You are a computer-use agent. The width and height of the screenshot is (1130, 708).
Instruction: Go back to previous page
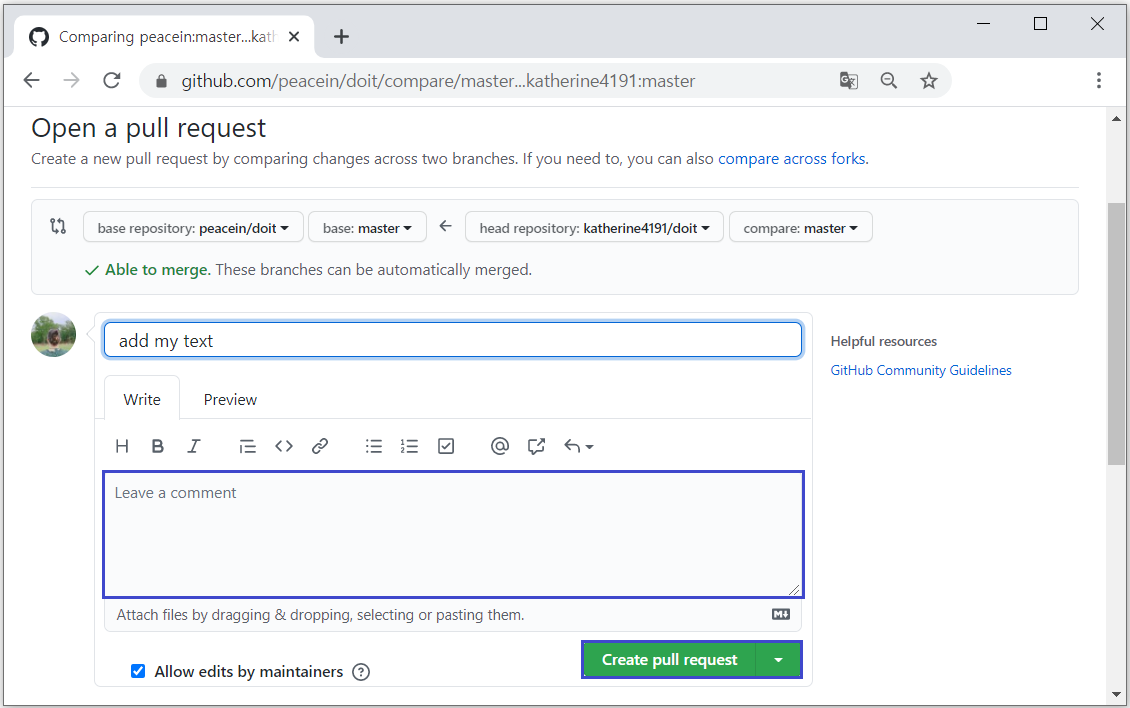32,80
